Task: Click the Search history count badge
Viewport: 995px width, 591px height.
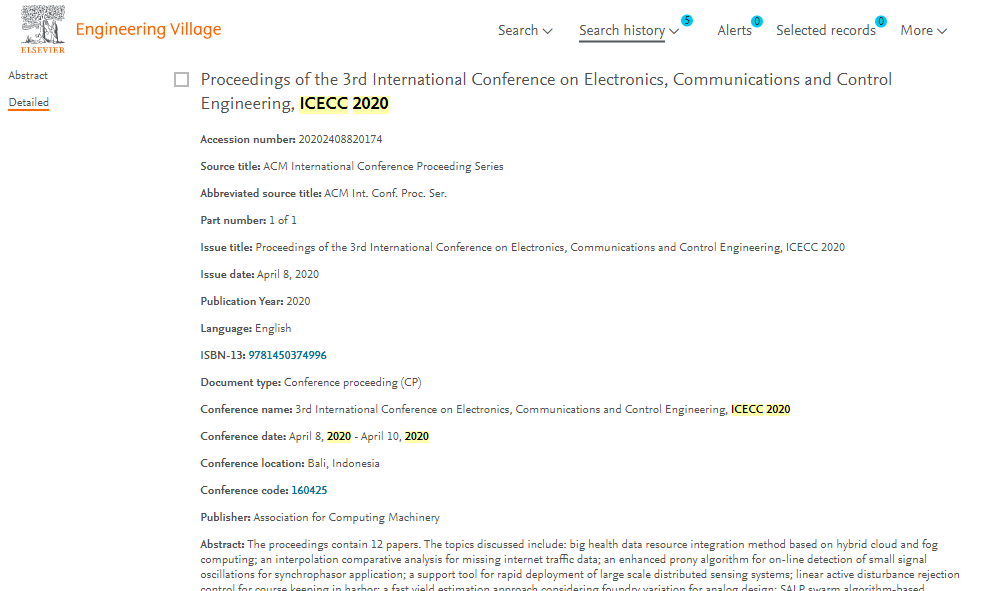Action: coord(687,20)
